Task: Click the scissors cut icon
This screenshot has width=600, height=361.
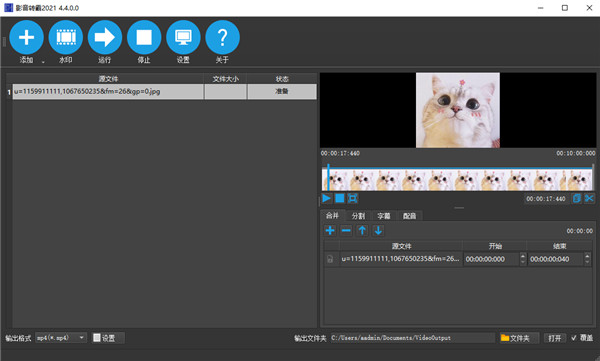Action: [589, 198]
